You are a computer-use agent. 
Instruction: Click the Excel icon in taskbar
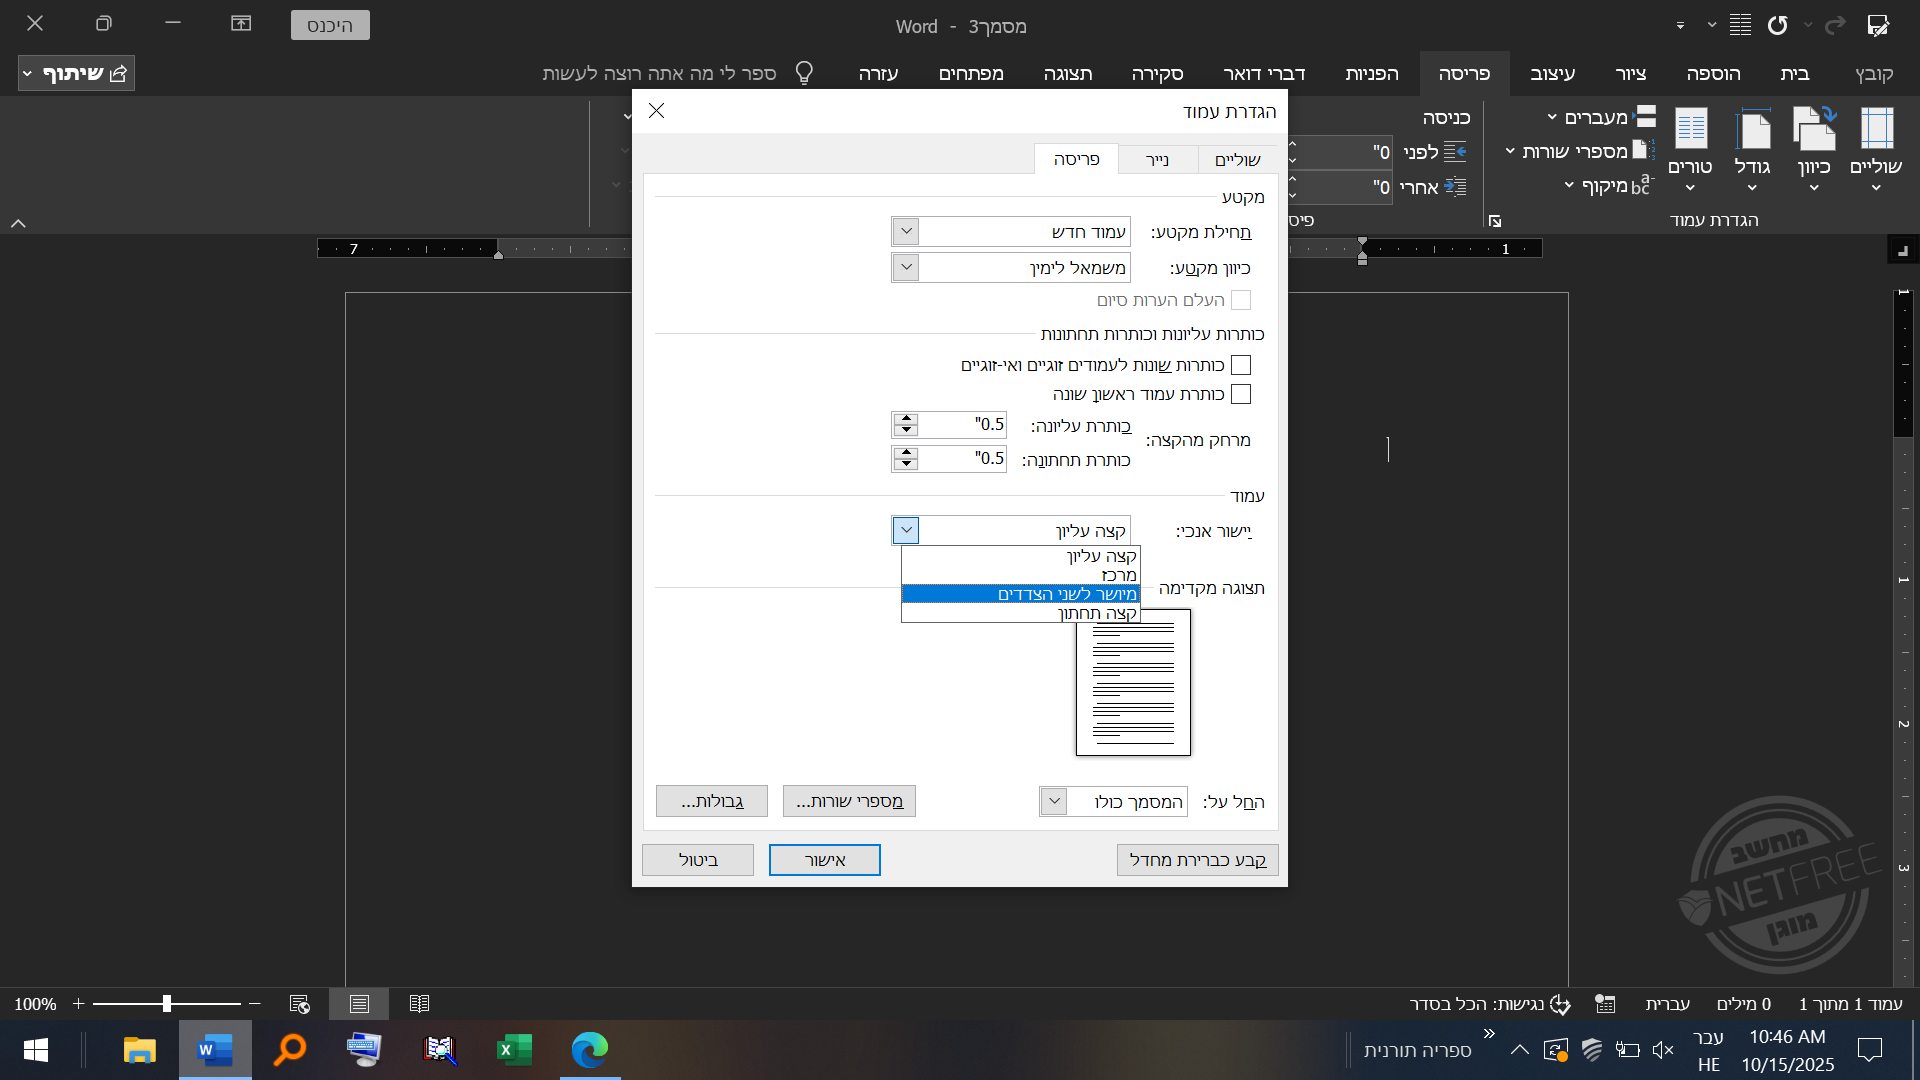[514, 1050]
